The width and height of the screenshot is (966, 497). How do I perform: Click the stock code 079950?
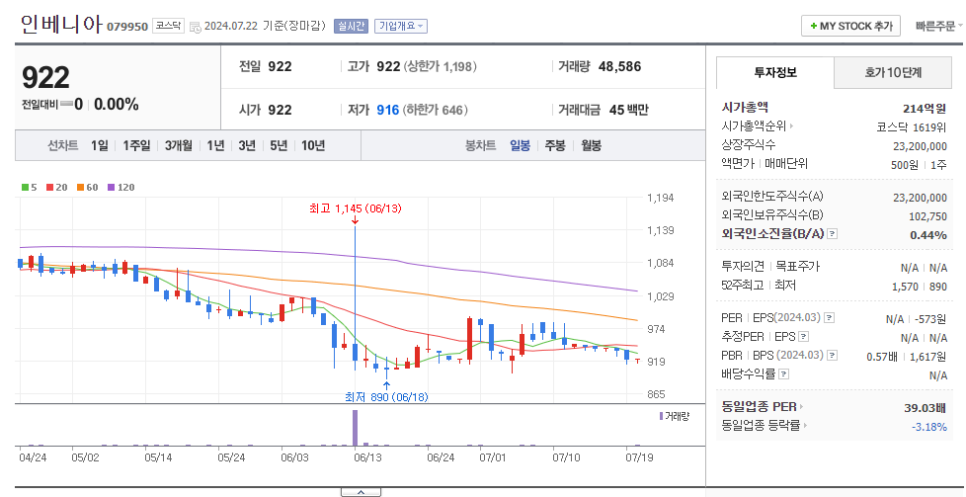tap(128, 26)
